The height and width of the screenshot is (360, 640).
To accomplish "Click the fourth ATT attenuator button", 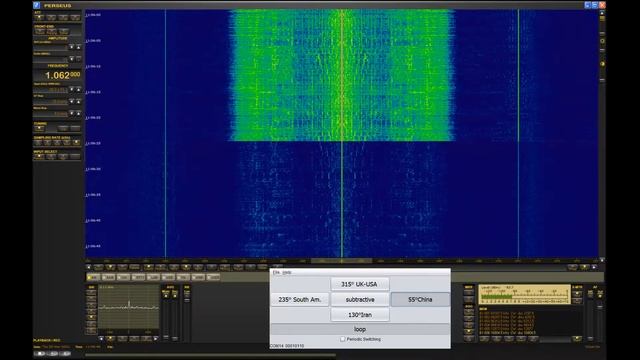I will (75, 18).
